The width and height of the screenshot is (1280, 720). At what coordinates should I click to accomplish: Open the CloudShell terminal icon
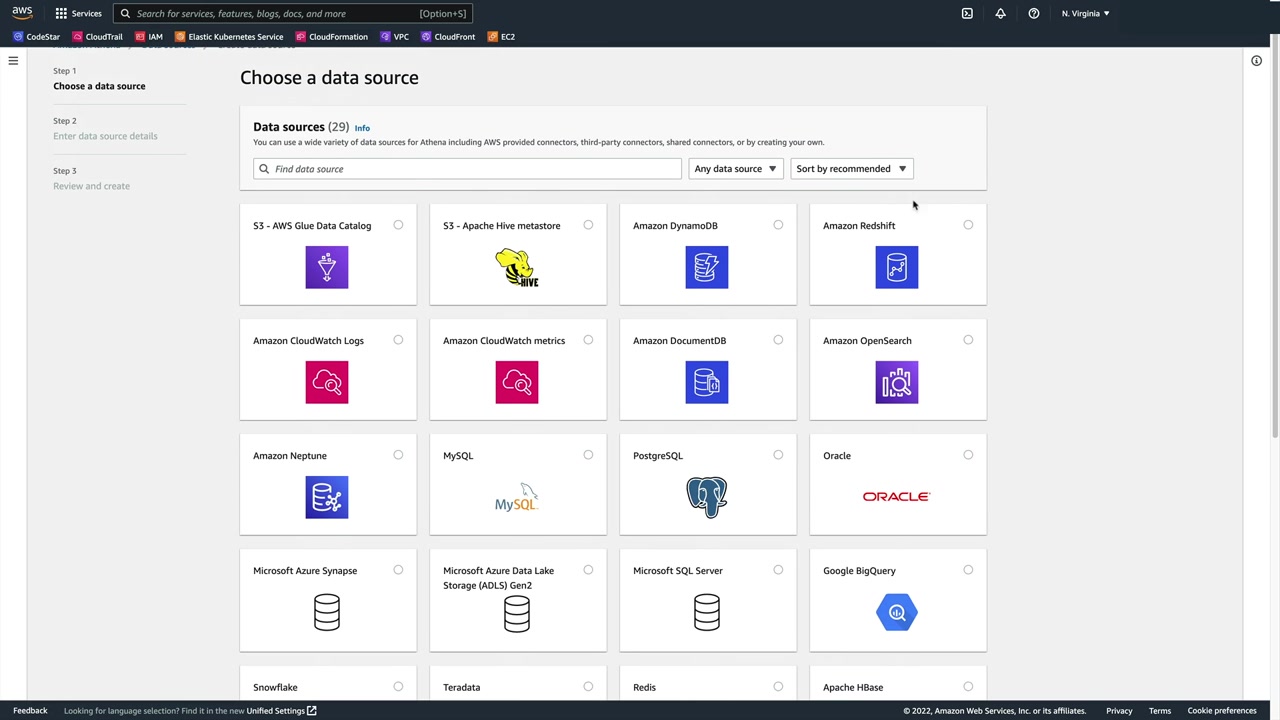pos(967,14)
